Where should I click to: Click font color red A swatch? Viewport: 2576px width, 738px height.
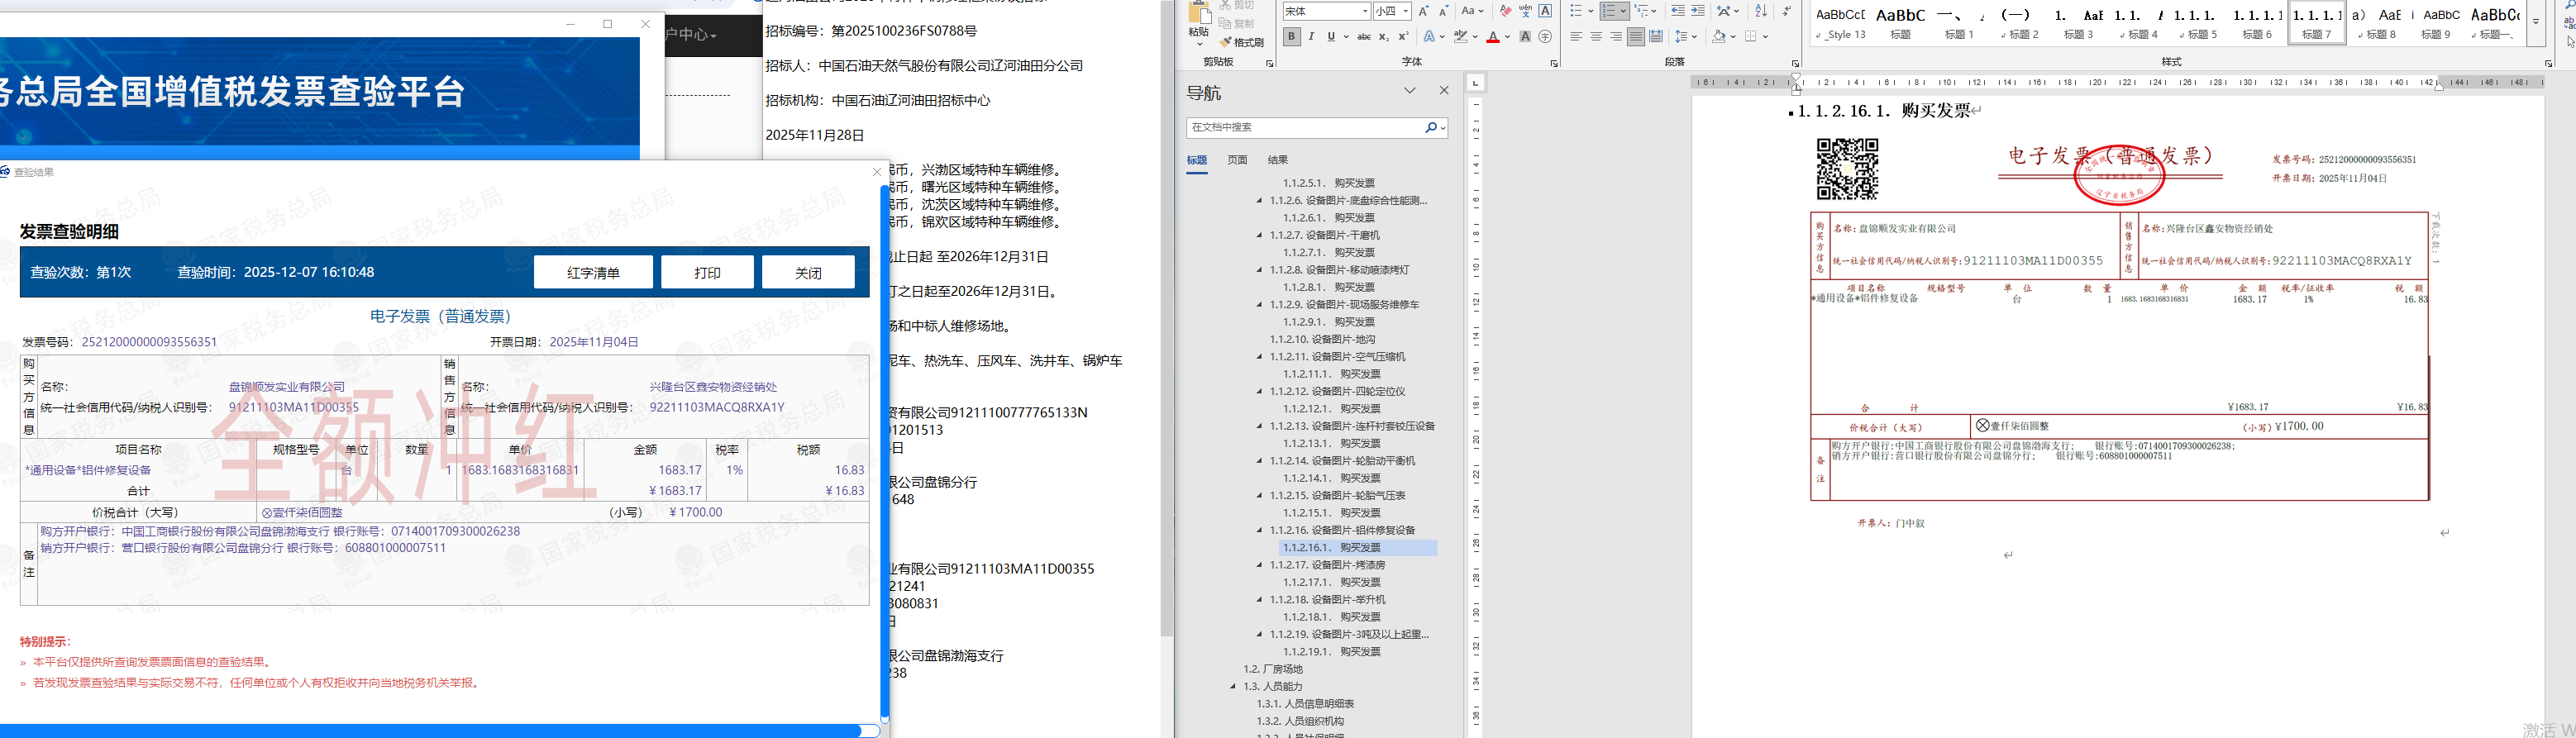coord(1492,36)
